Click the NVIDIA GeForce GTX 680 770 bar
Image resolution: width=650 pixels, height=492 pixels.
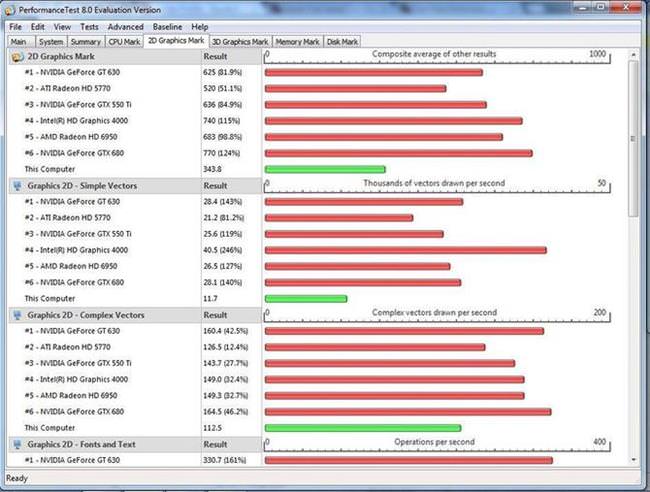click(x=399, y=153)
